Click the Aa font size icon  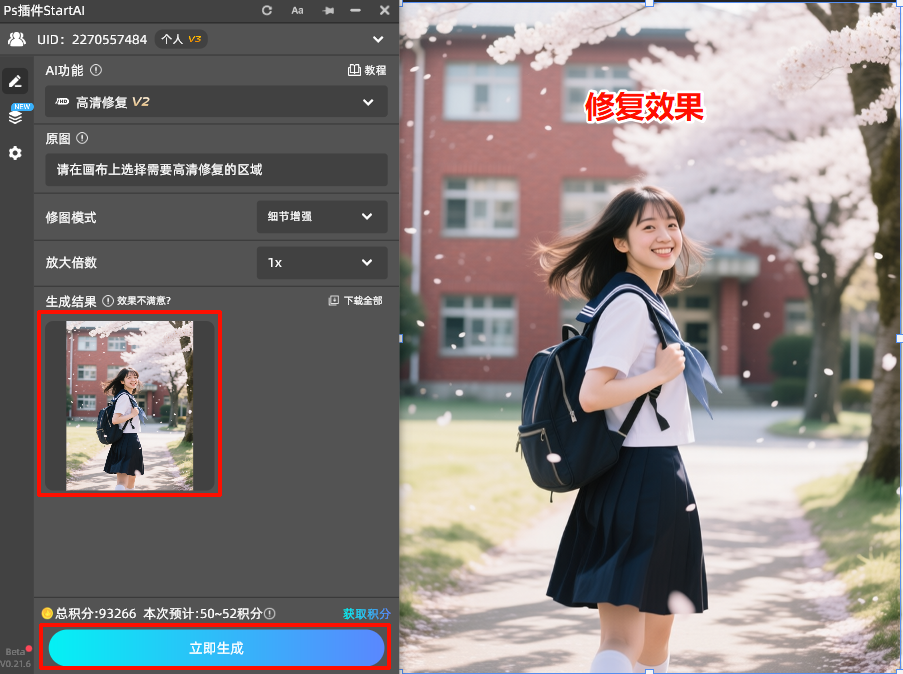coord(297,11)
